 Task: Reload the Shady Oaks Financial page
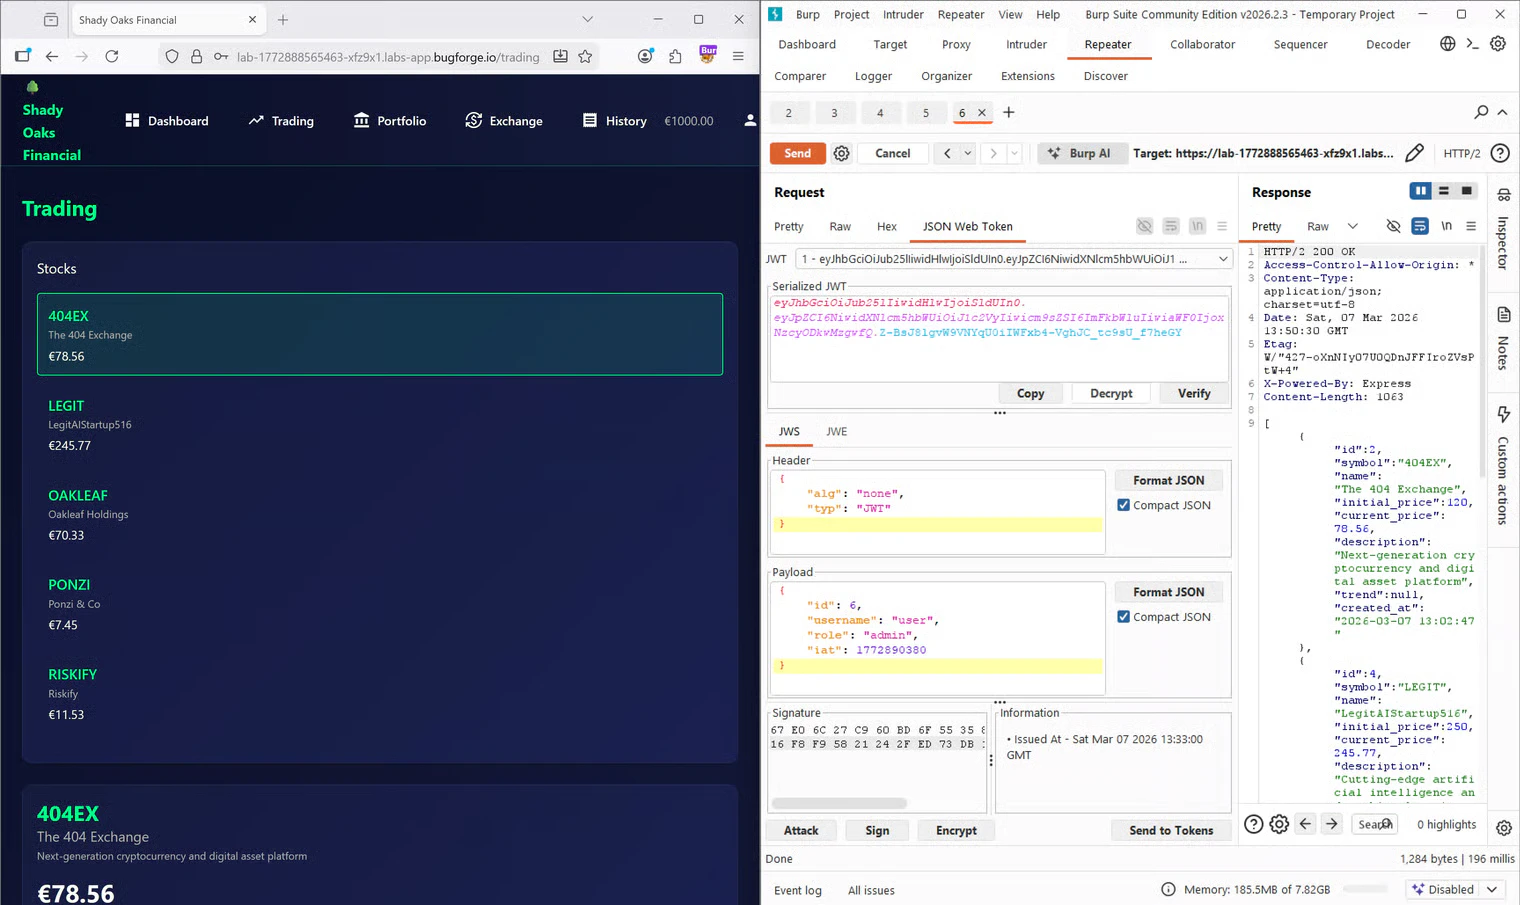112,57
